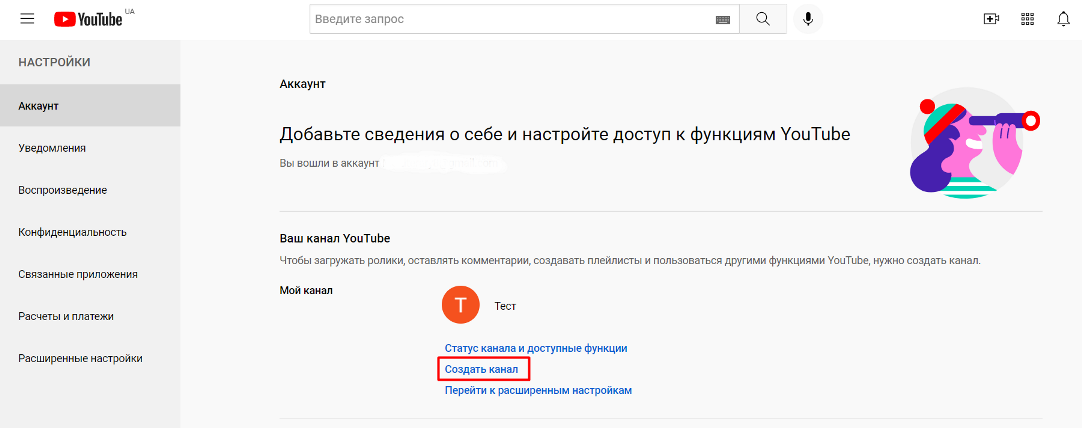Click the YouTube logo
The height and width of the screenshot is (428, 1082).
[x=88, y=19]
